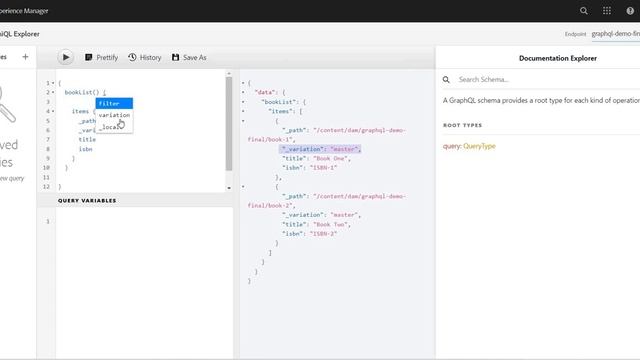Collapse the first book object fold arrow
Screen dimensions: 640x360
(243, 121)
